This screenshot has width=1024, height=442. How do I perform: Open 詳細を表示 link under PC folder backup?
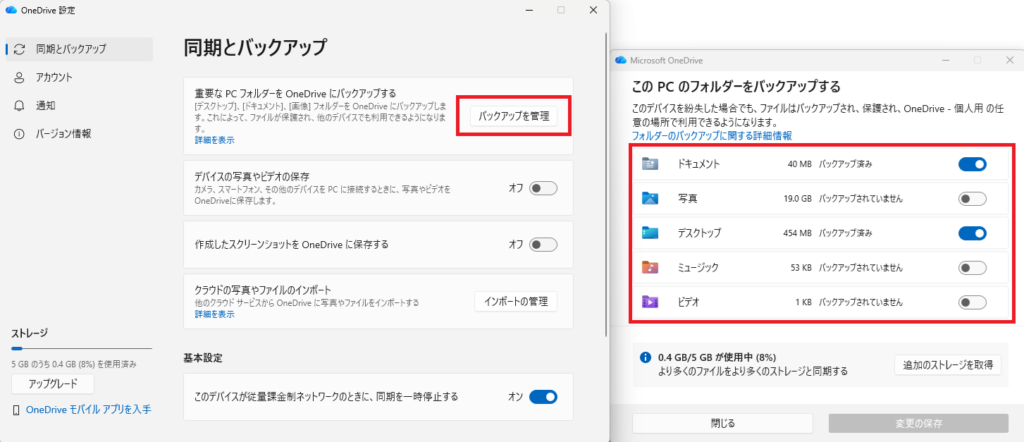pyautogui.click(x=214, y=140)
